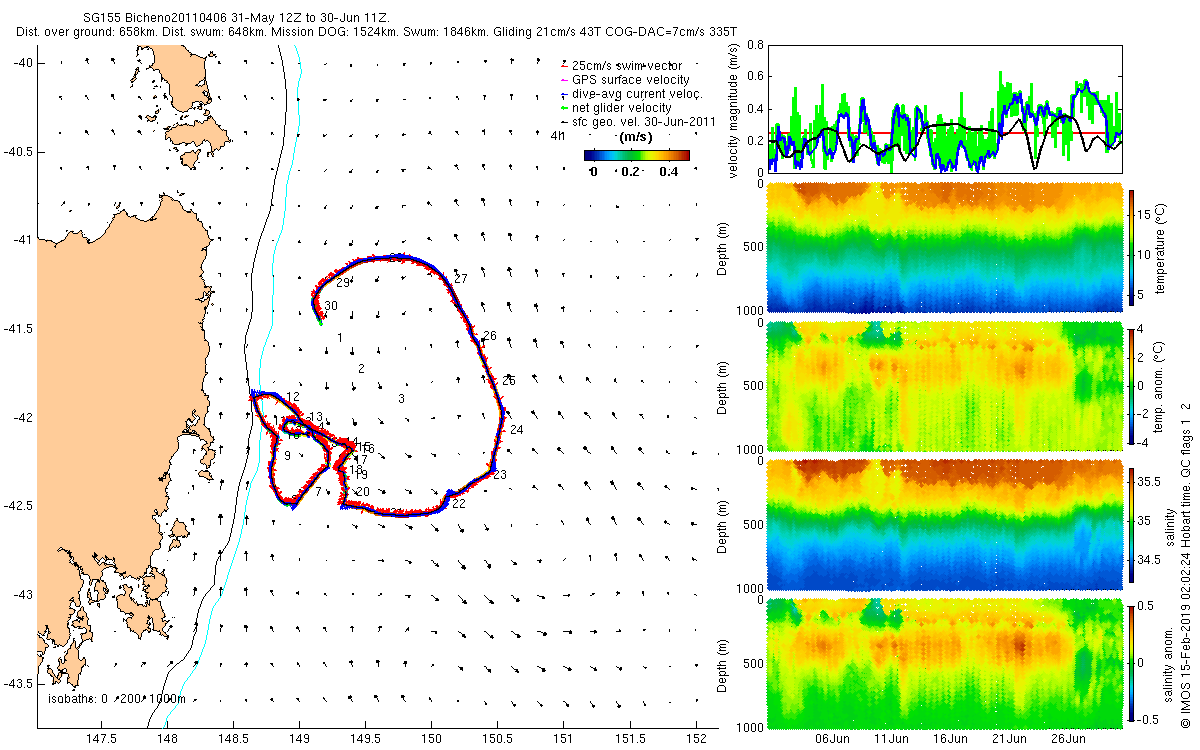Image resolution: width=1200 pixels, height=750 pixels.
Task: Click the '-43.5' latitude tick label
Action: click(x=17, y=683)
